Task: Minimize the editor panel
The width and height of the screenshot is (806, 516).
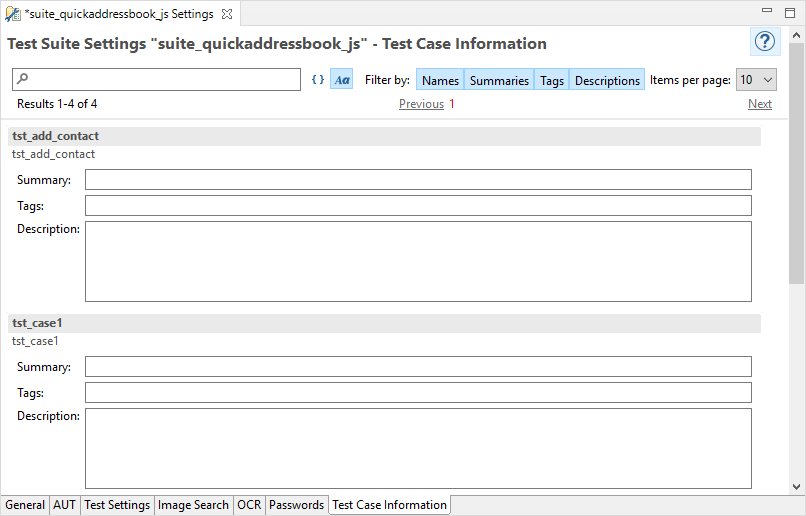Action: (x=766, y=11)
